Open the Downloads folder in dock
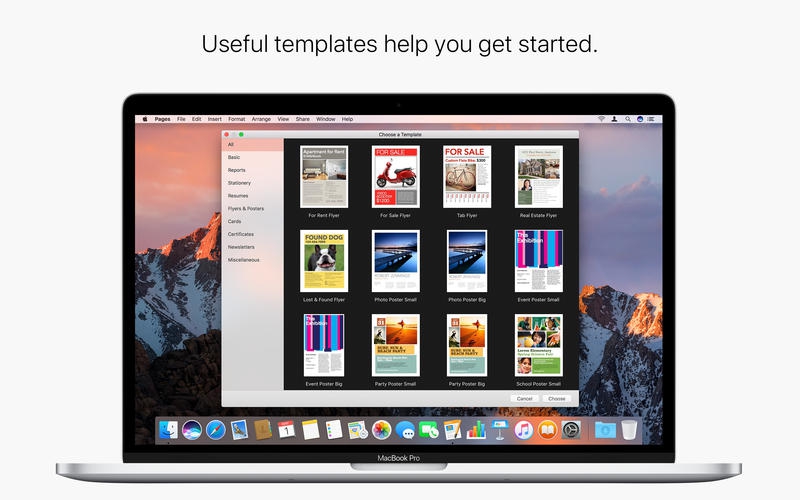This screenshot has width=800, height=500. coord(605,430)
